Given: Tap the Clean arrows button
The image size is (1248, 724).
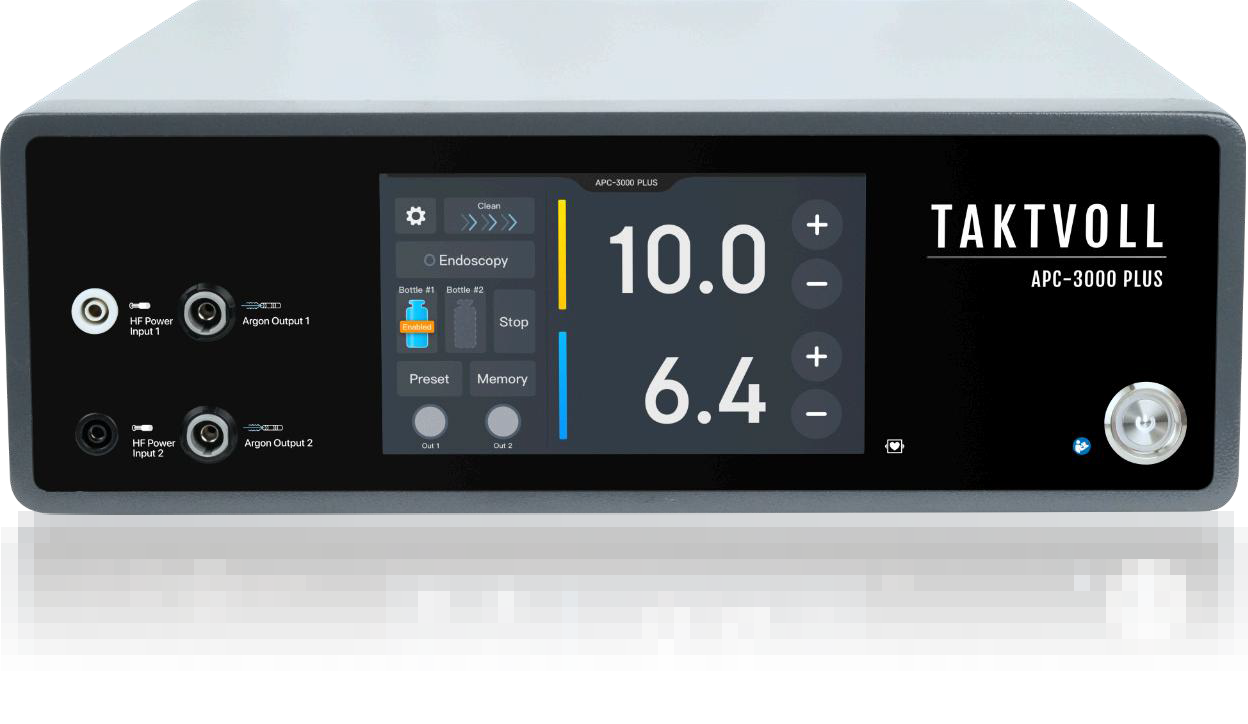Looking at the screenshot, I should [489, 216].
